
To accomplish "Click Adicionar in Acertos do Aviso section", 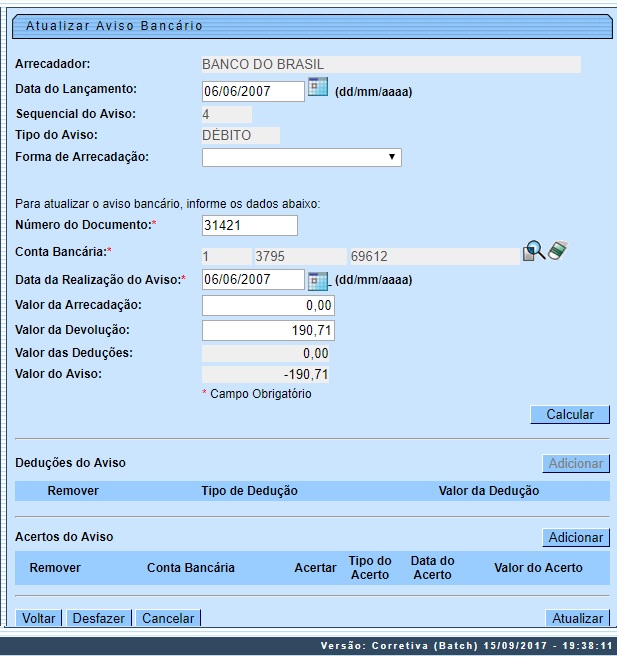I will tap(576, 538).
